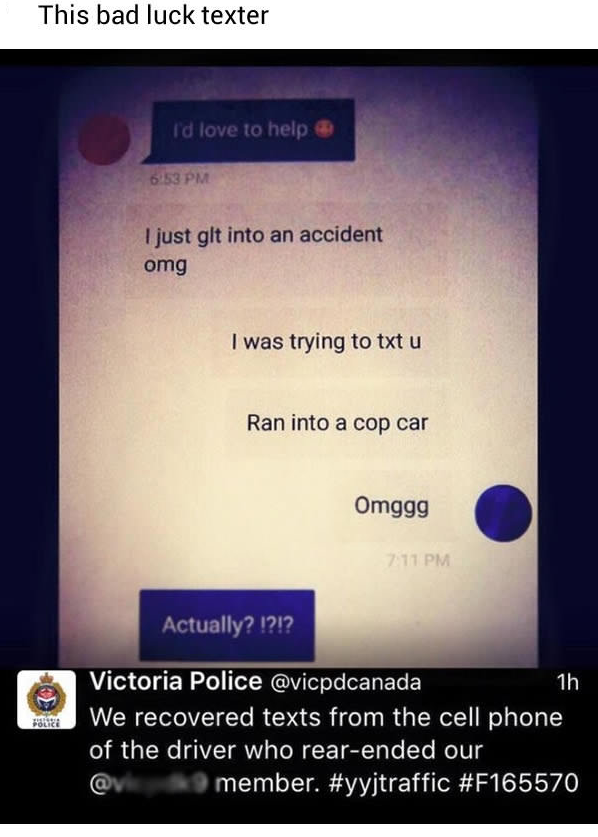Click the Victoria Police badge avatar
This screenshot has width=598, height=837.
tap(46, 700)
